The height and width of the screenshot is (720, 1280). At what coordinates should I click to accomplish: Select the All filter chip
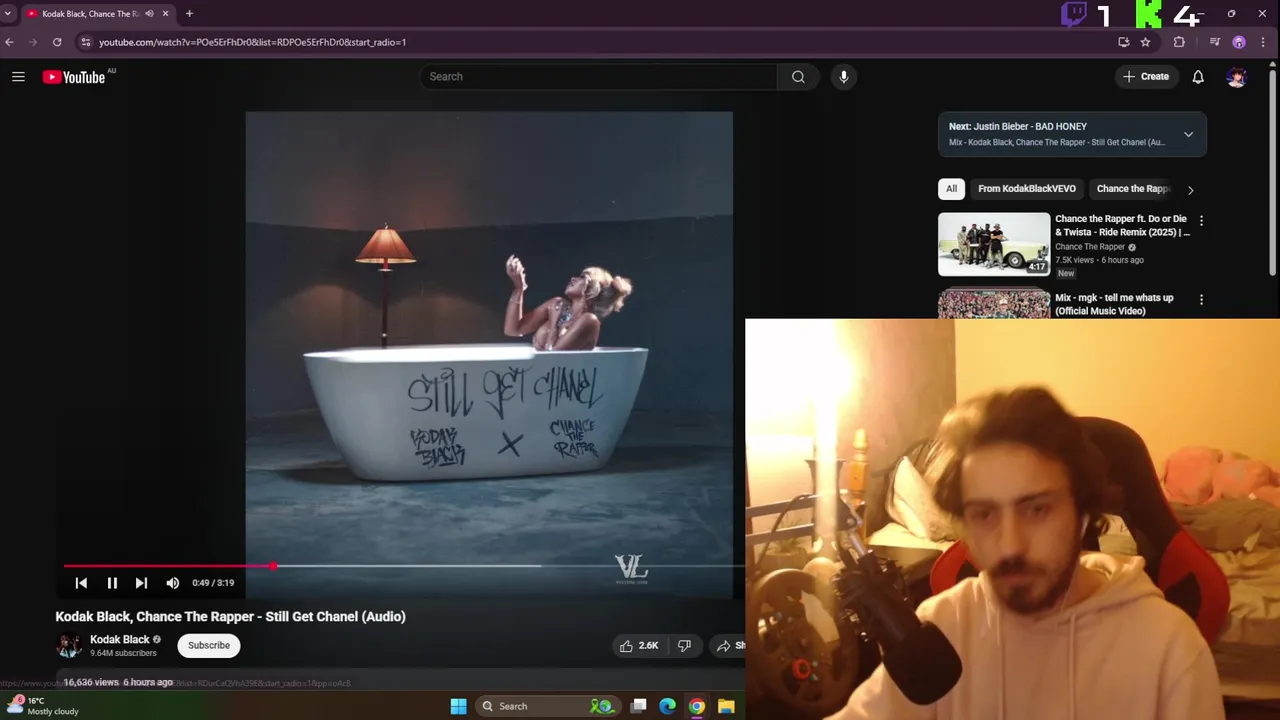951,189
